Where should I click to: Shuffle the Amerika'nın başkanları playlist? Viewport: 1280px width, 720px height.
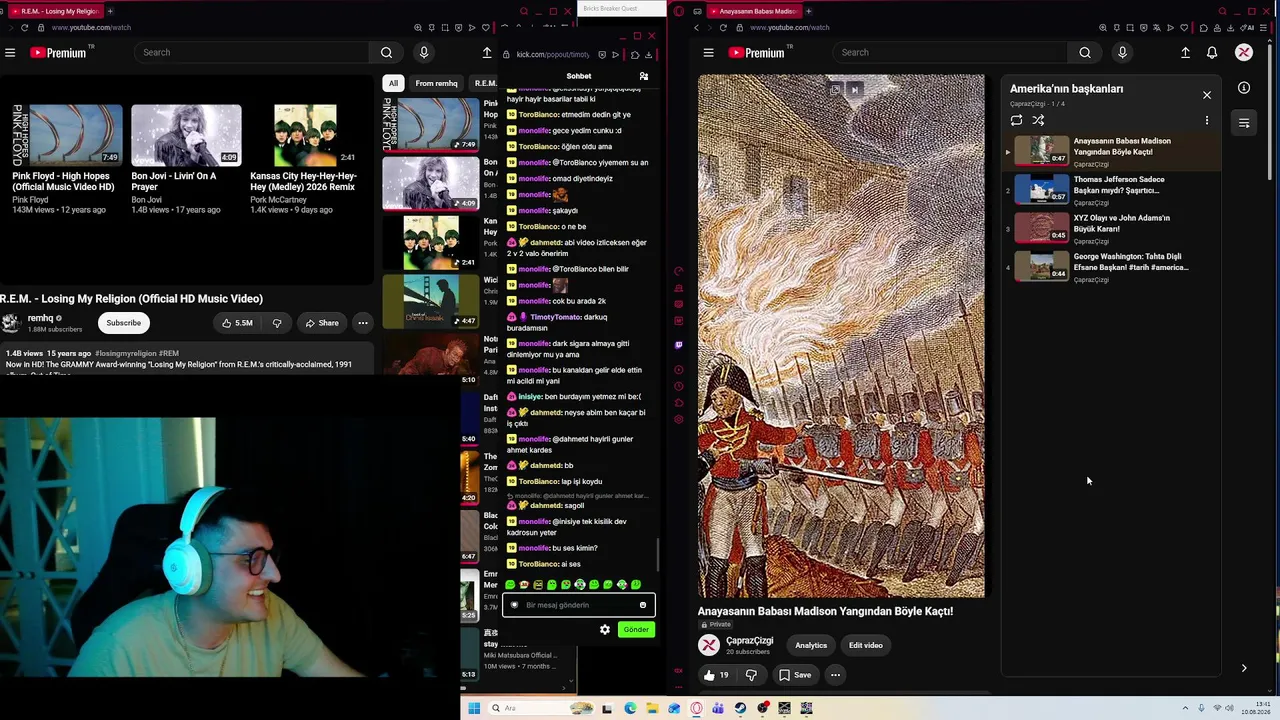(x=1038, y=120)
